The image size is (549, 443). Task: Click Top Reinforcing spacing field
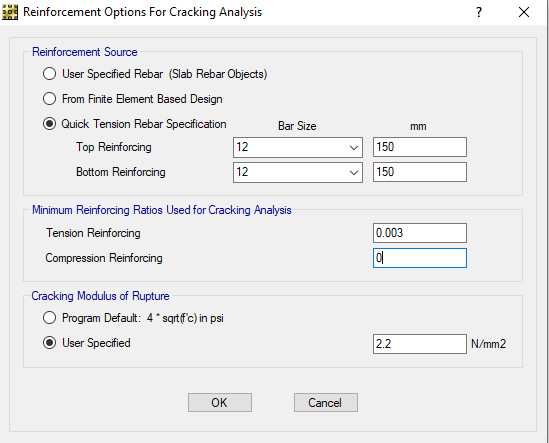pos(420,147)
